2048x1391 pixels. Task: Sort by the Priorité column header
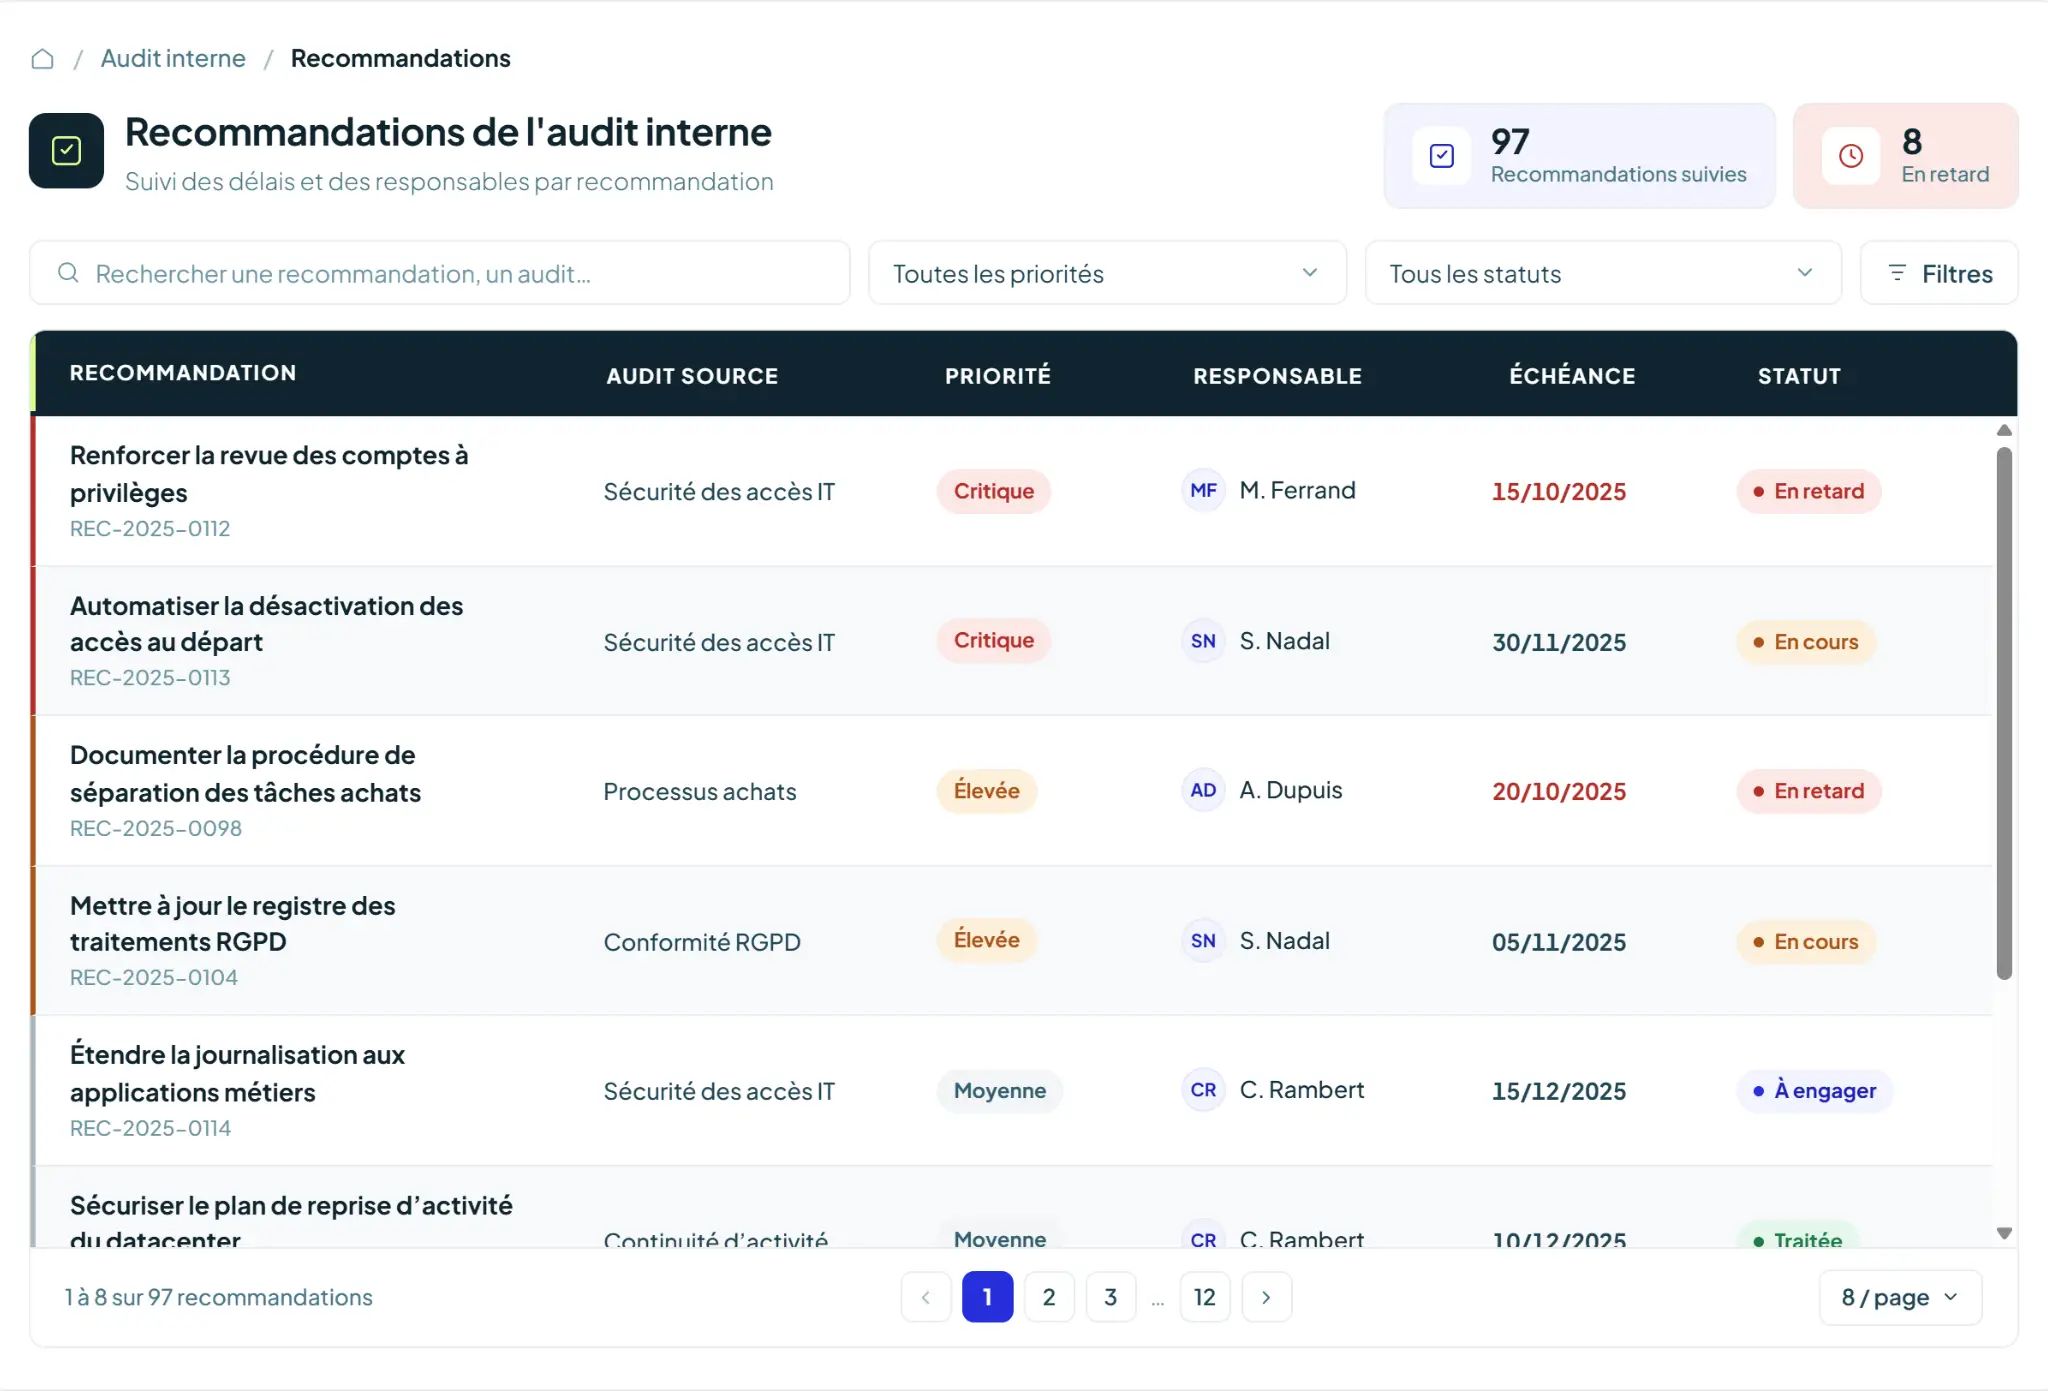(997, 376)
